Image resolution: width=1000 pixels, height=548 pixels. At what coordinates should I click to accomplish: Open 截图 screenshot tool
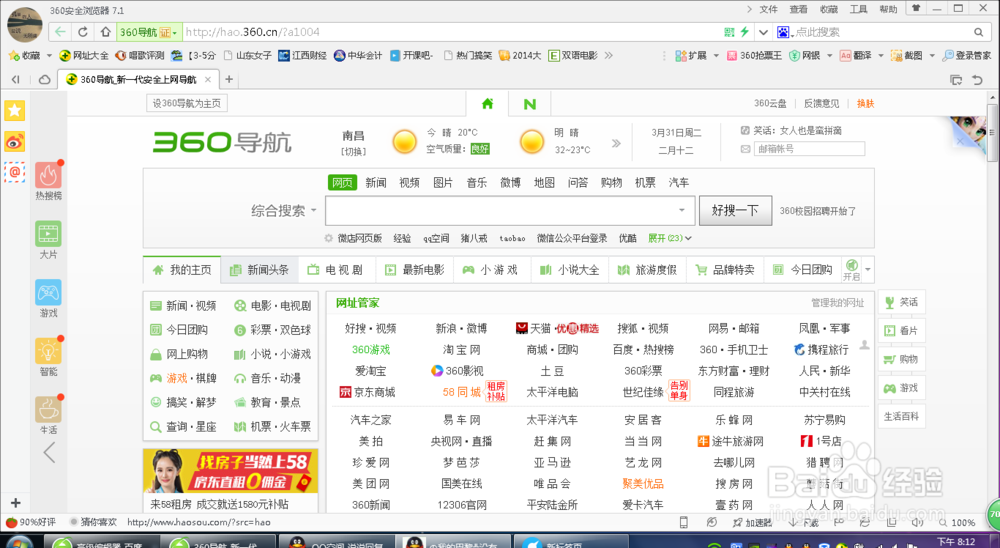tap(907, 56)
